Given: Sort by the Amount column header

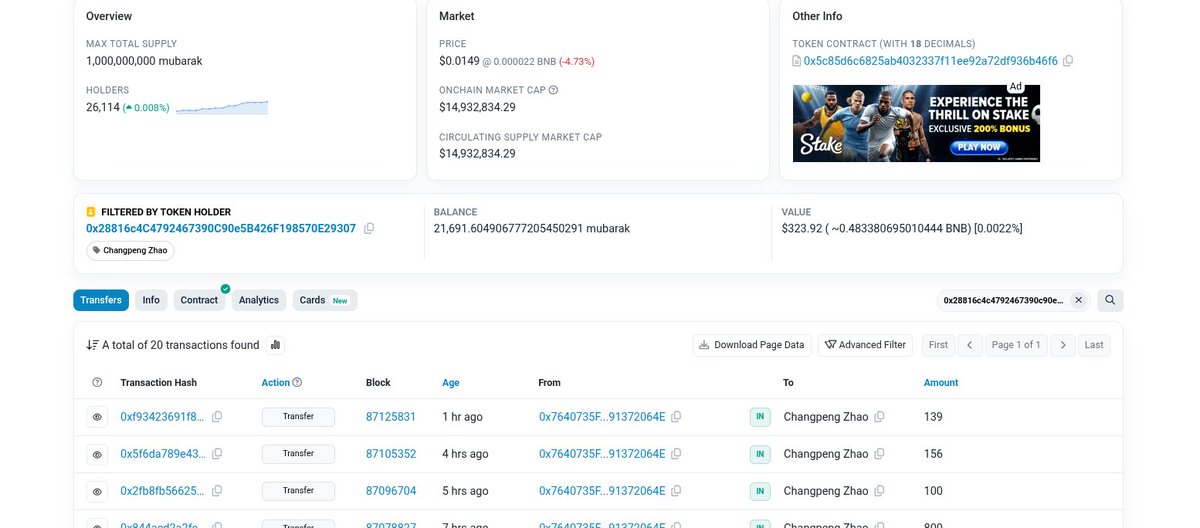Looking at the screenshot, I should pyautogui.click(x=941, y=383).
